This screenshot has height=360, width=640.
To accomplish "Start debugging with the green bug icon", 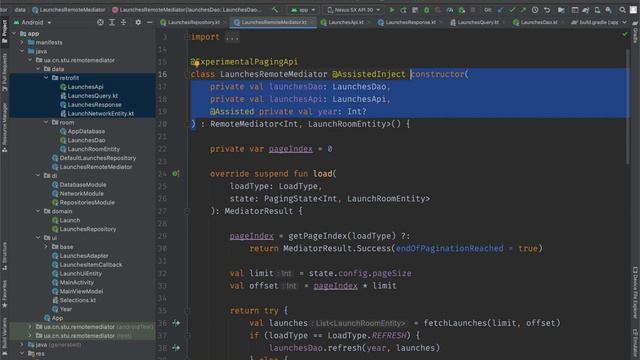I will (x=427, y=9).
